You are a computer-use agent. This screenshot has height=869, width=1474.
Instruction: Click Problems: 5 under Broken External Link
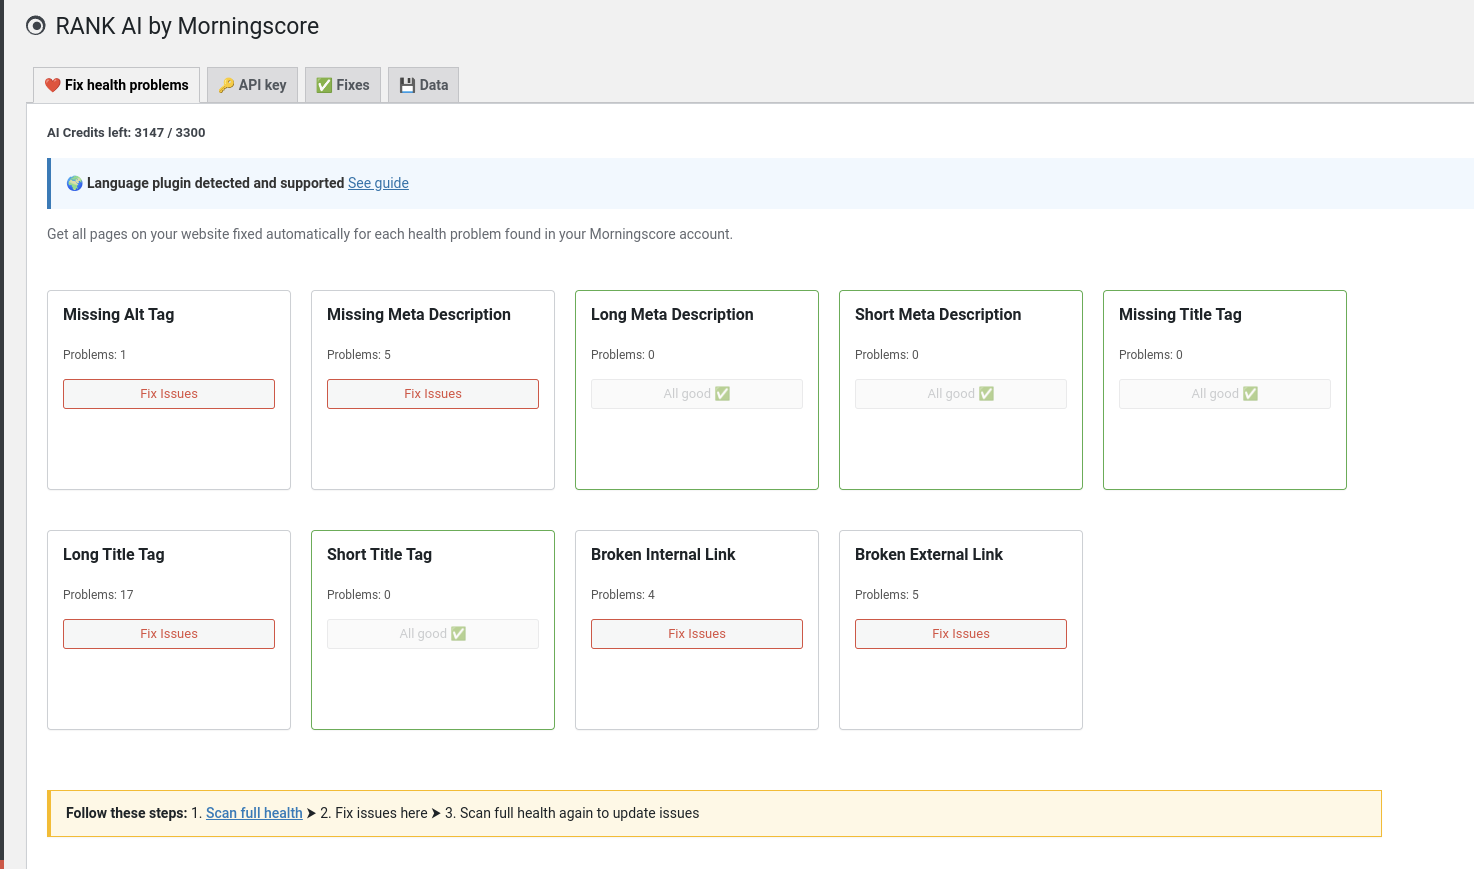[x=887, y=595]
